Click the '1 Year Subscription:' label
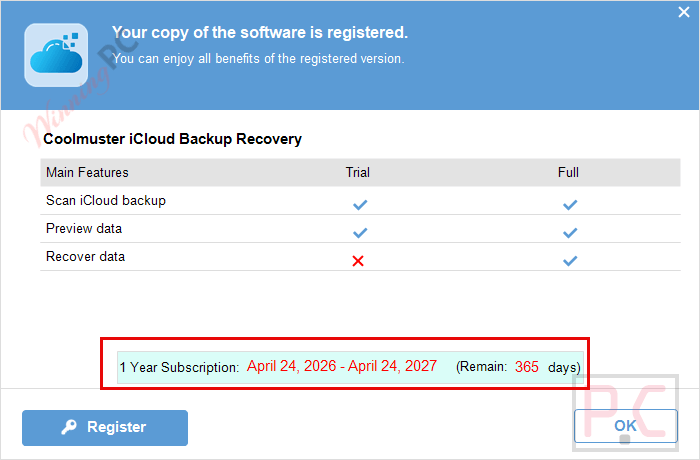The width and height of the screenshot is (700, 460). pyautogui.click(x=179, y=367)
